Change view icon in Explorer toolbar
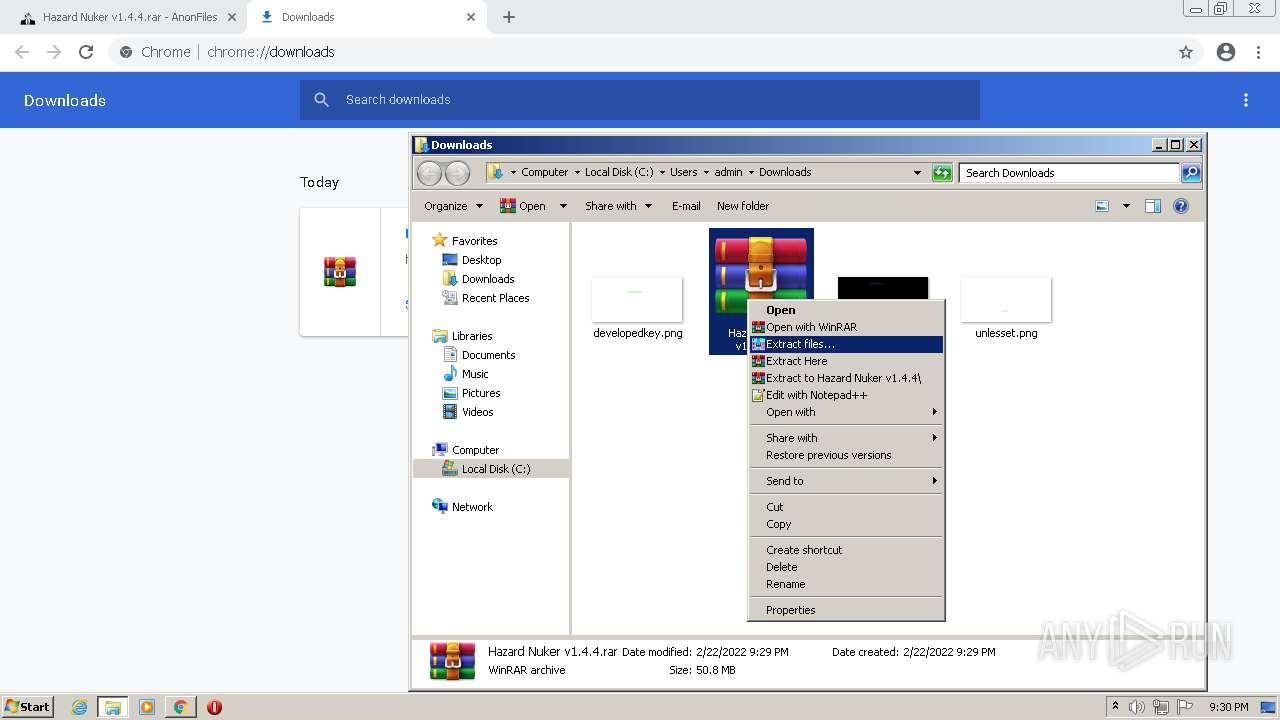Image resolution: width=1280 pixels, height=720 pixels. tap(1102, 206)
